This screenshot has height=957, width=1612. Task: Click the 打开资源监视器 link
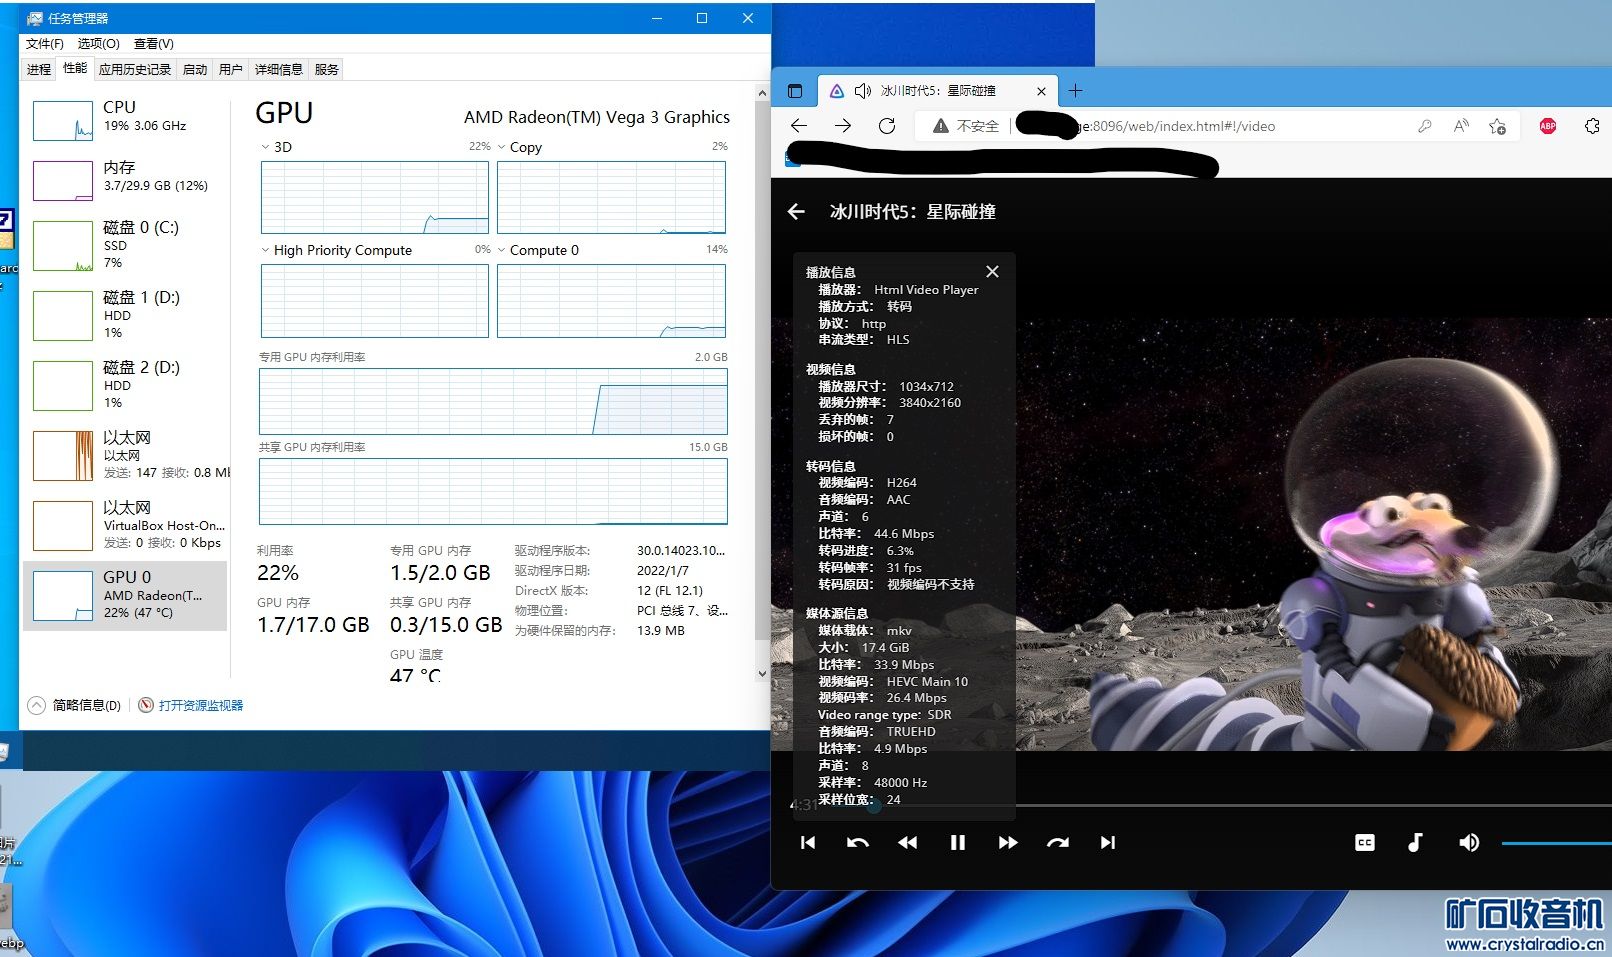(200, 705)
